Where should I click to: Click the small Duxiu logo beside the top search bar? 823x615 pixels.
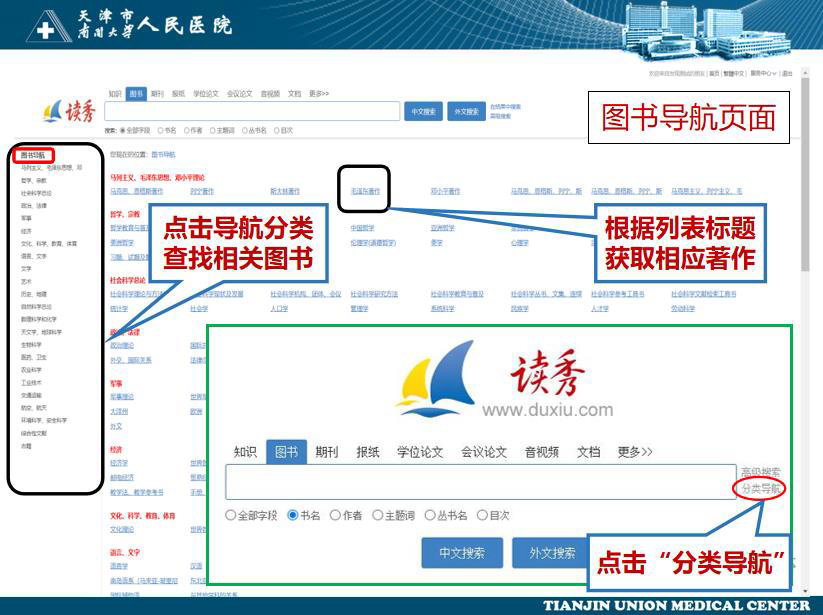click(x=69, y=111)
